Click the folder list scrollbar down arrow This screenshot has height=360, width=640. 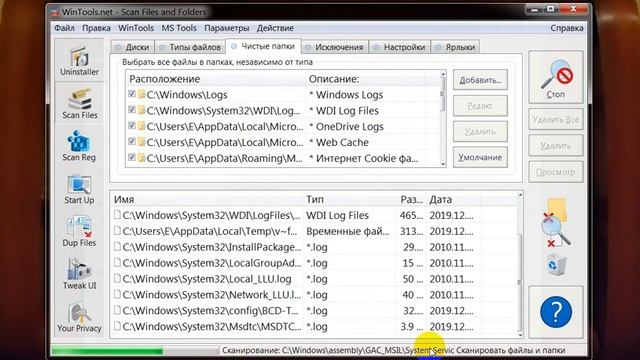[443, 163]
